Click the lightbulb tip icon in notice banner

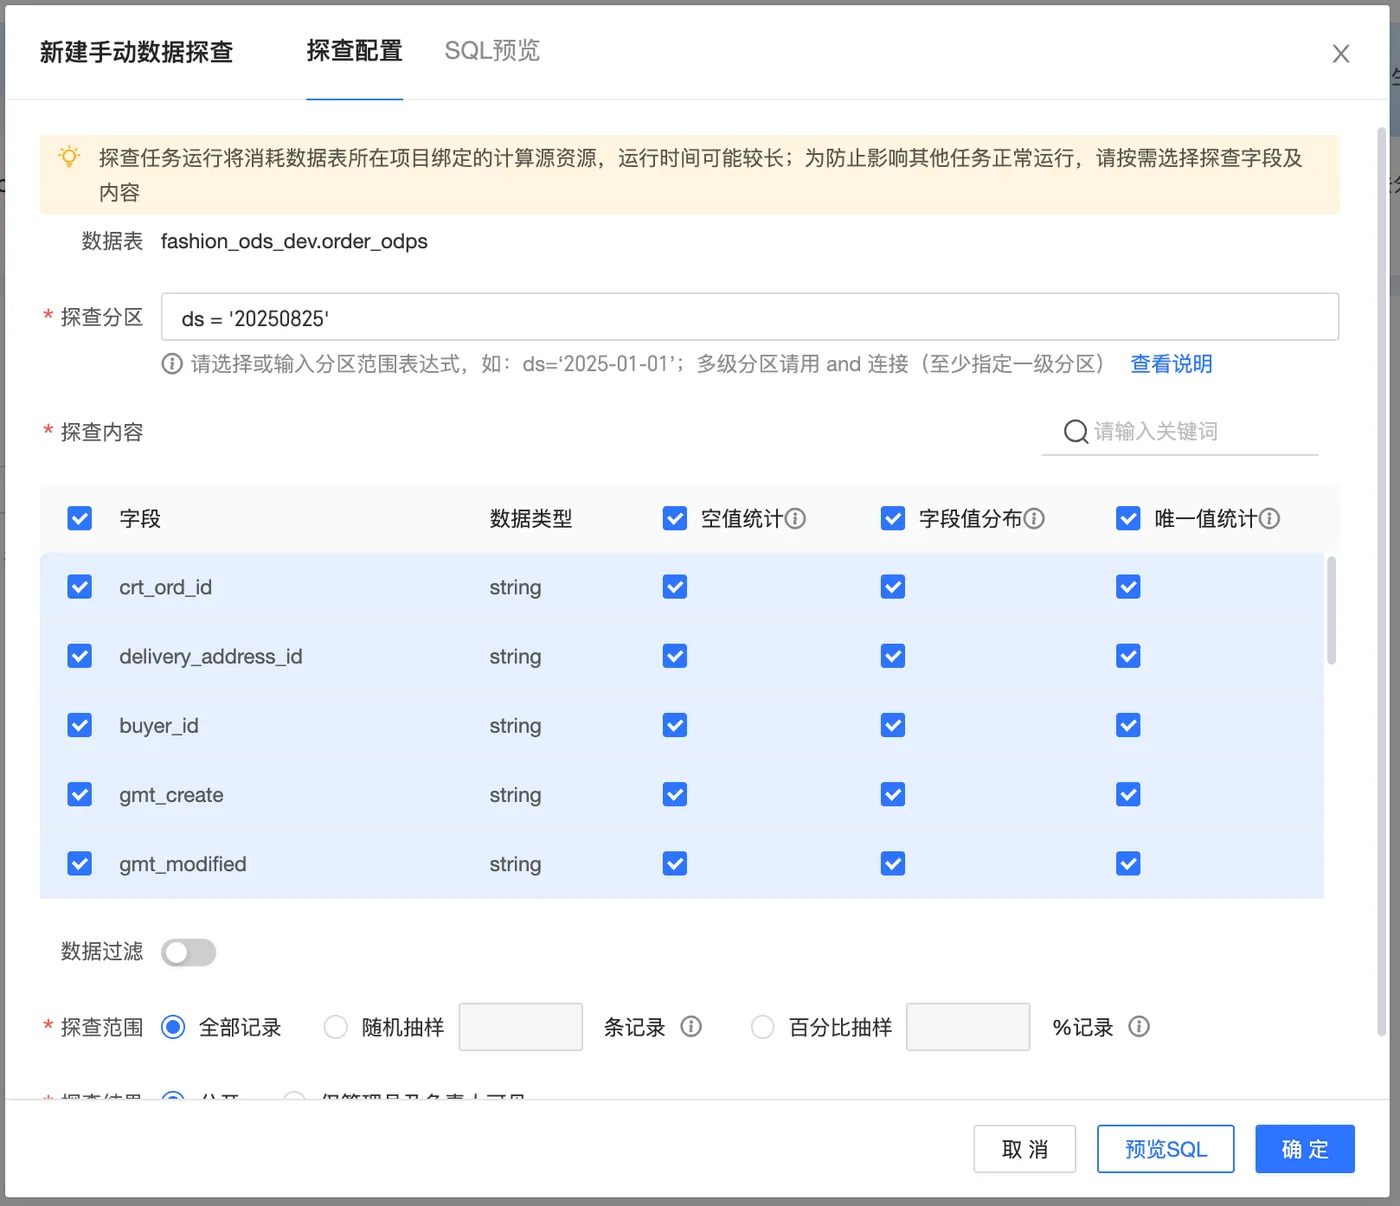pos(69,157)
